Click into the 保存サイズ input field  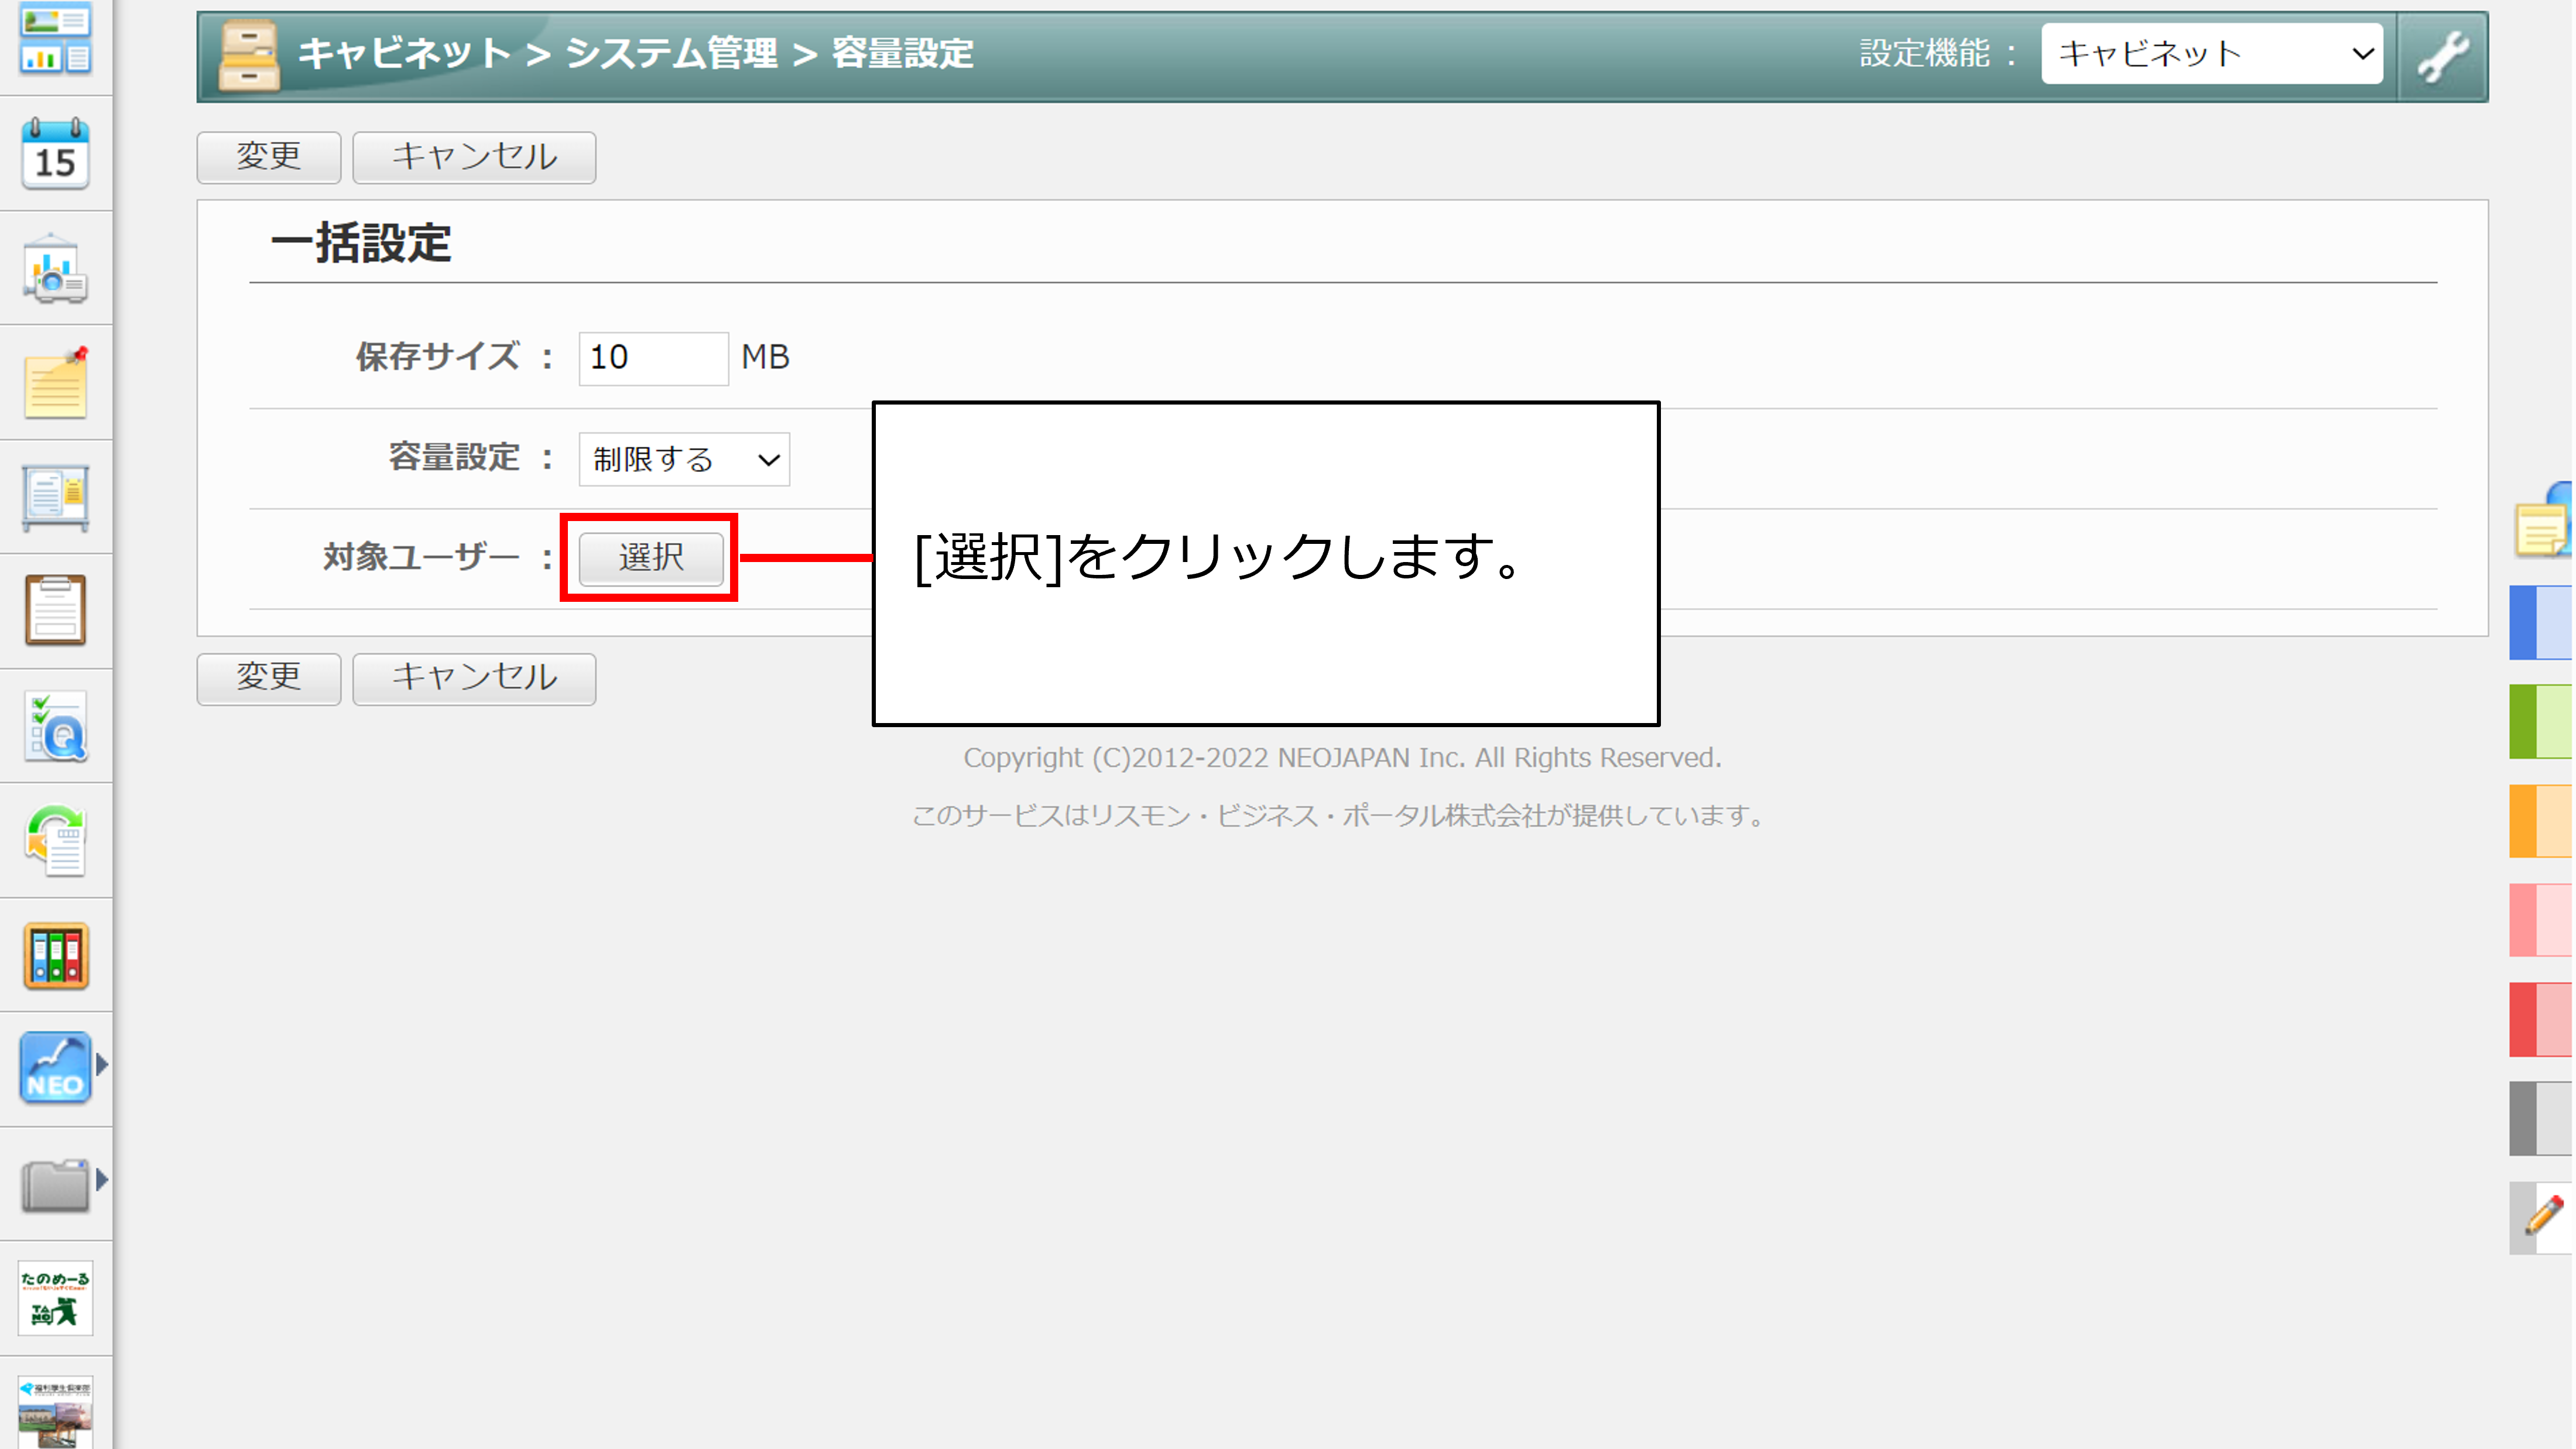[653, 358]
